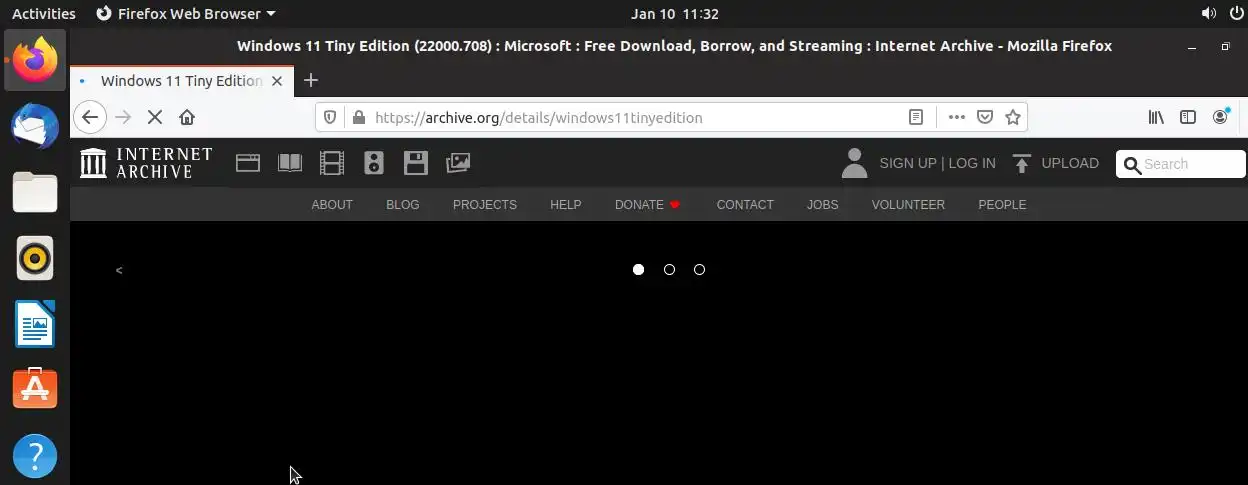Open the Texts book icon

(x=290, y=163)
